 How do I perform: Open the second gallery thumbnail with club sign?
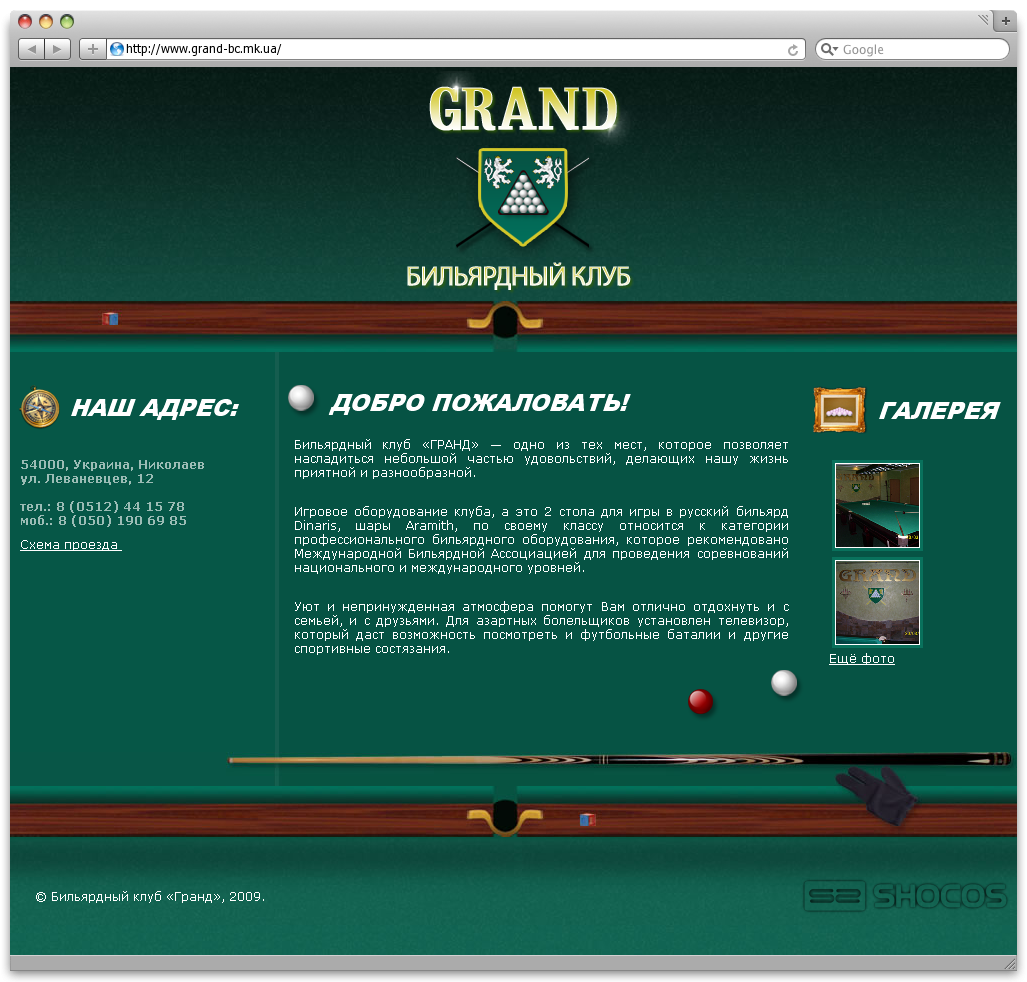point(877,602)
